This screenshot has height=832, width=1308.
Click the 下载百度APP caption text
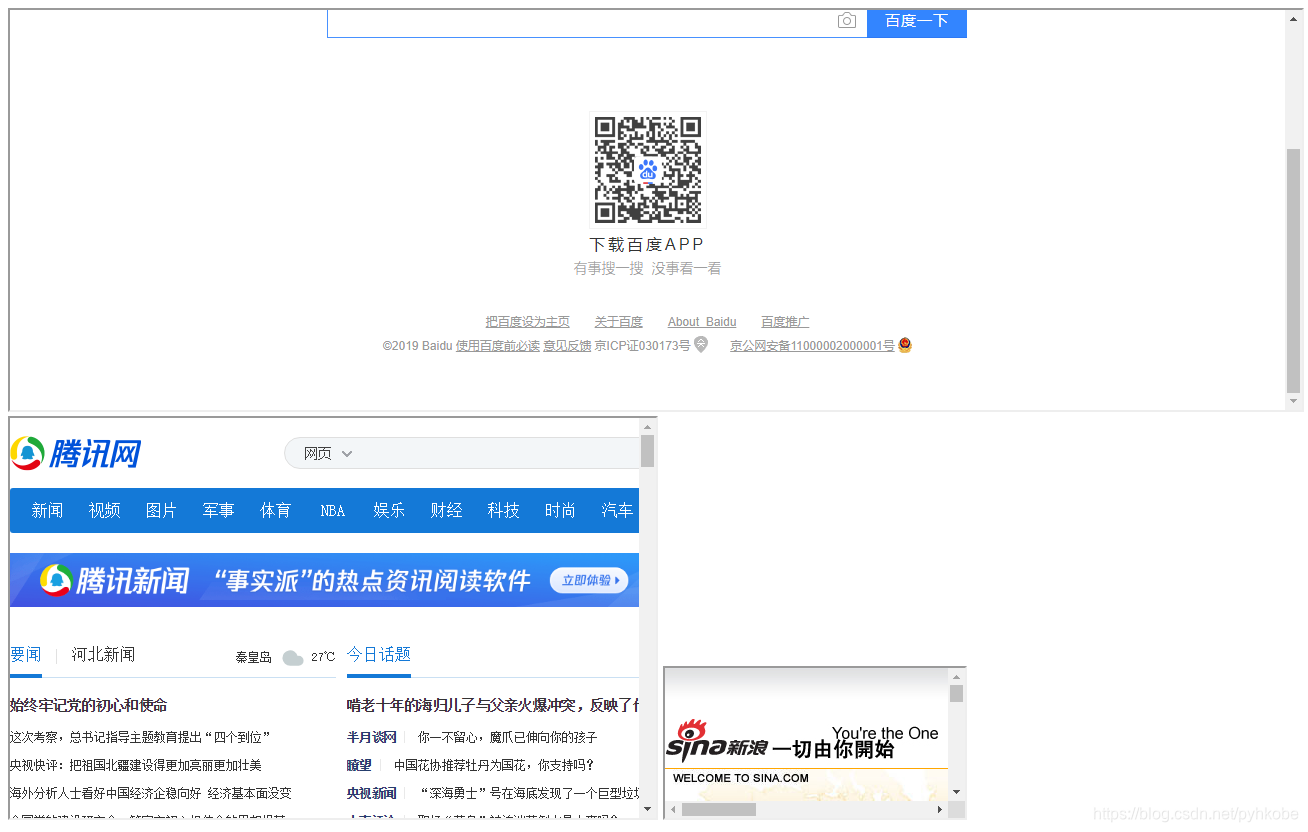[x=647, y=245]
